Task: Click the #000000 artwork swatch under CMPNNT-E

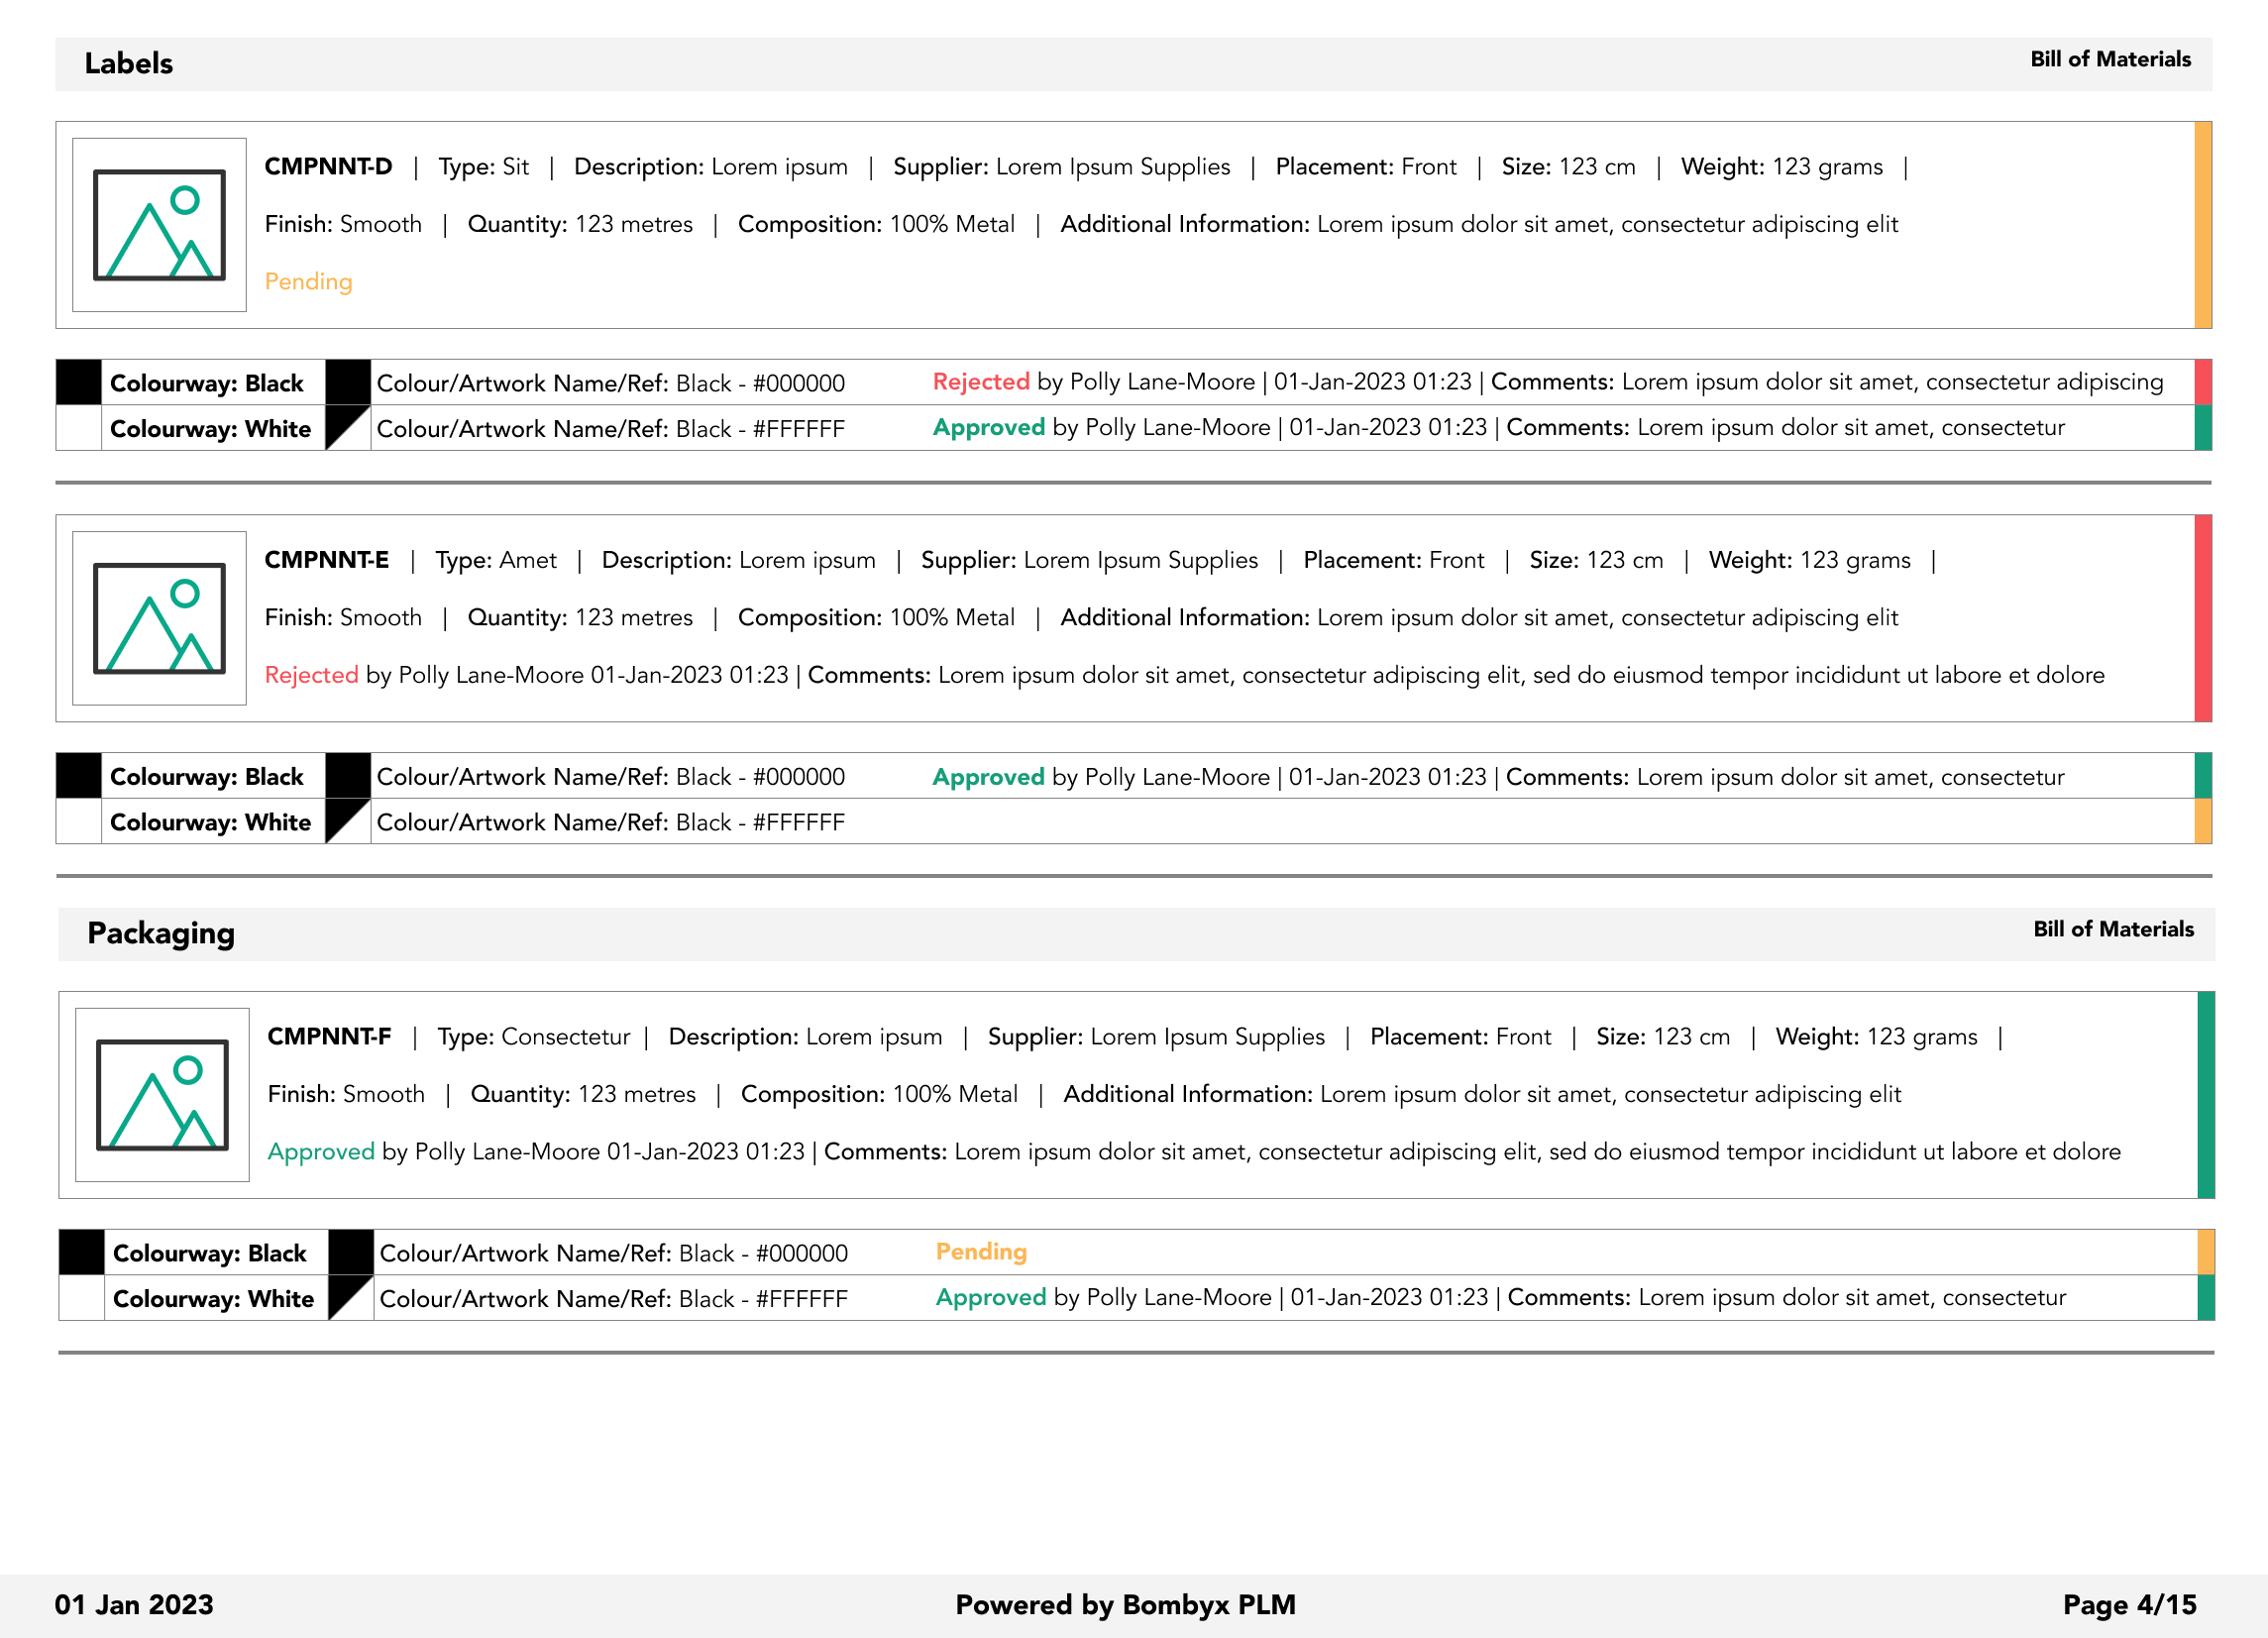Action: point(348,776)
